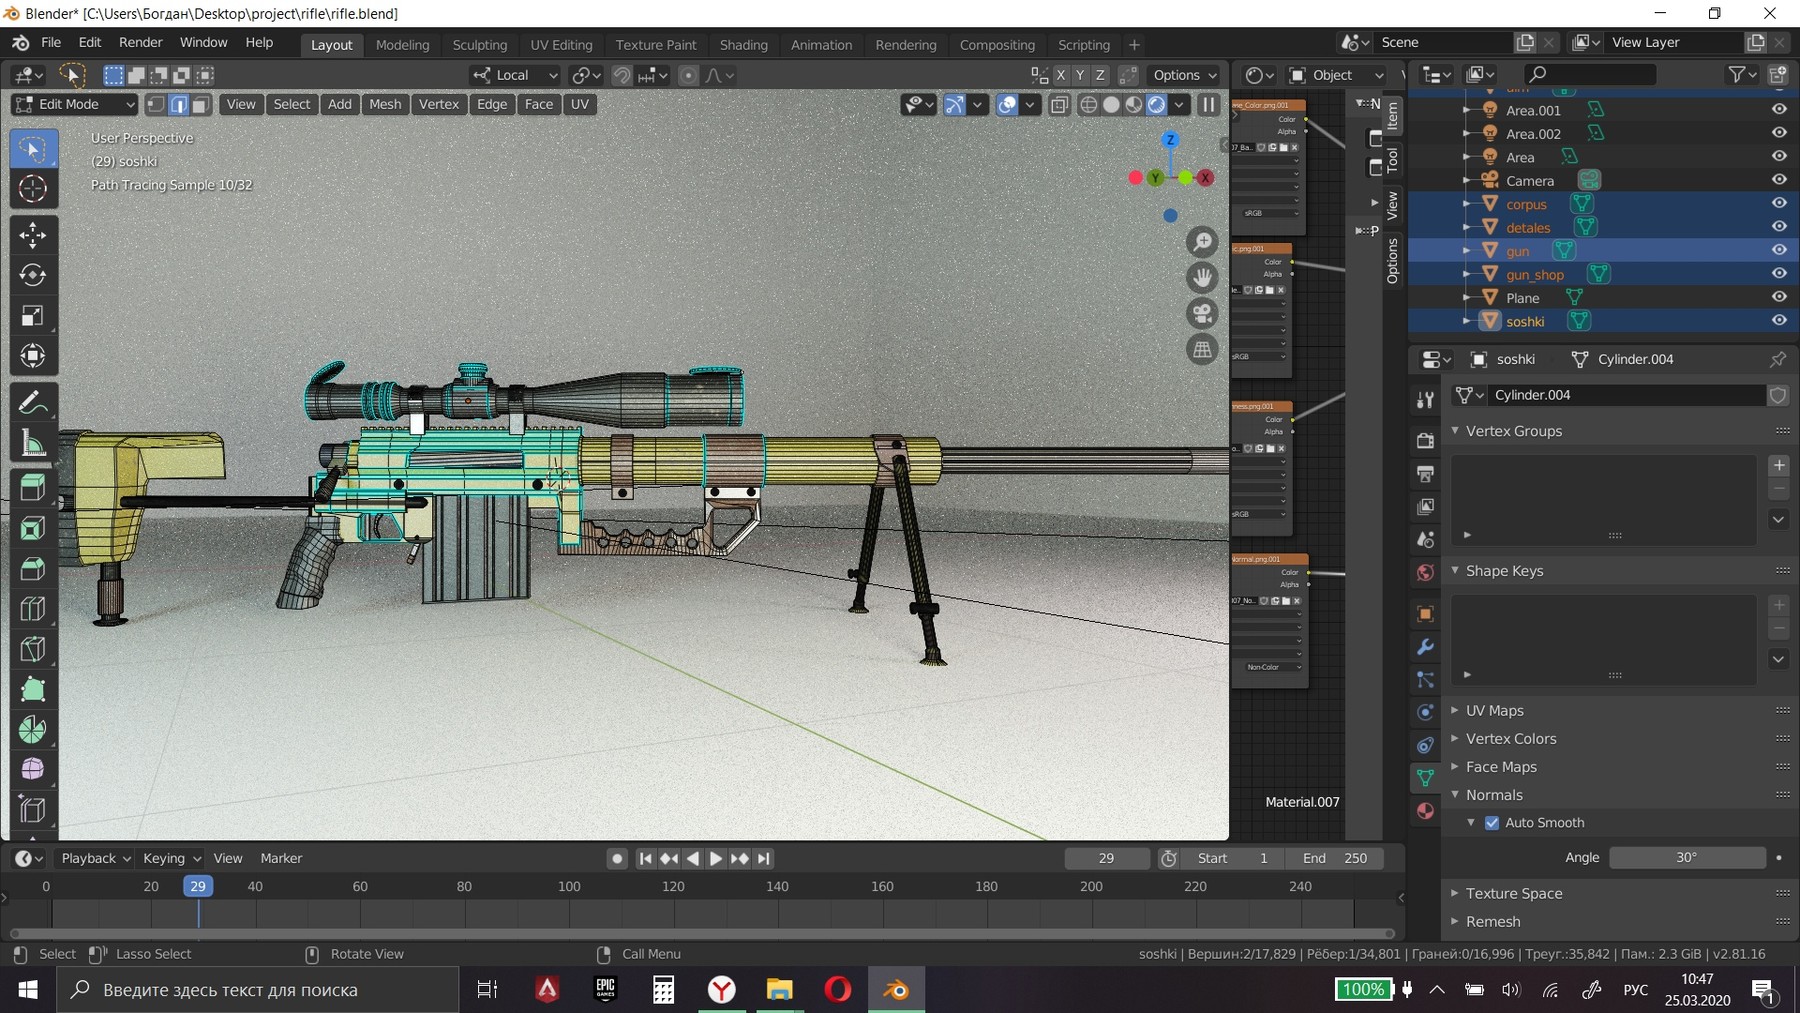Viewport: 1800px width, 1013px height.
Task: Pick the Annotate pencil tool
Action: [x=32, y=403]
